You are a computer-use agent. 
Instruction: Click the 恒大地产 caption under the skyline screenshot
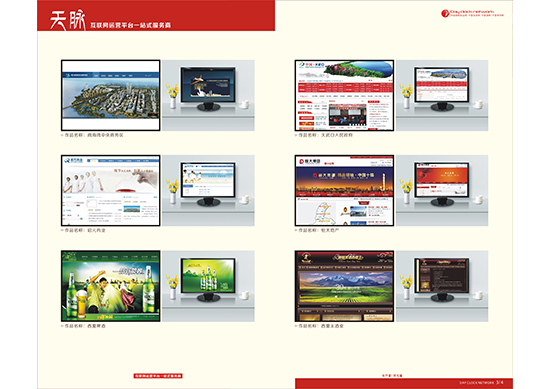click(317, 230)
